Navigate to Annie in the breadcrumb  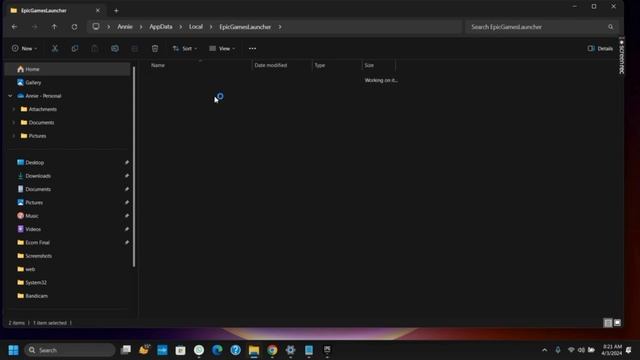pos(125,27)
